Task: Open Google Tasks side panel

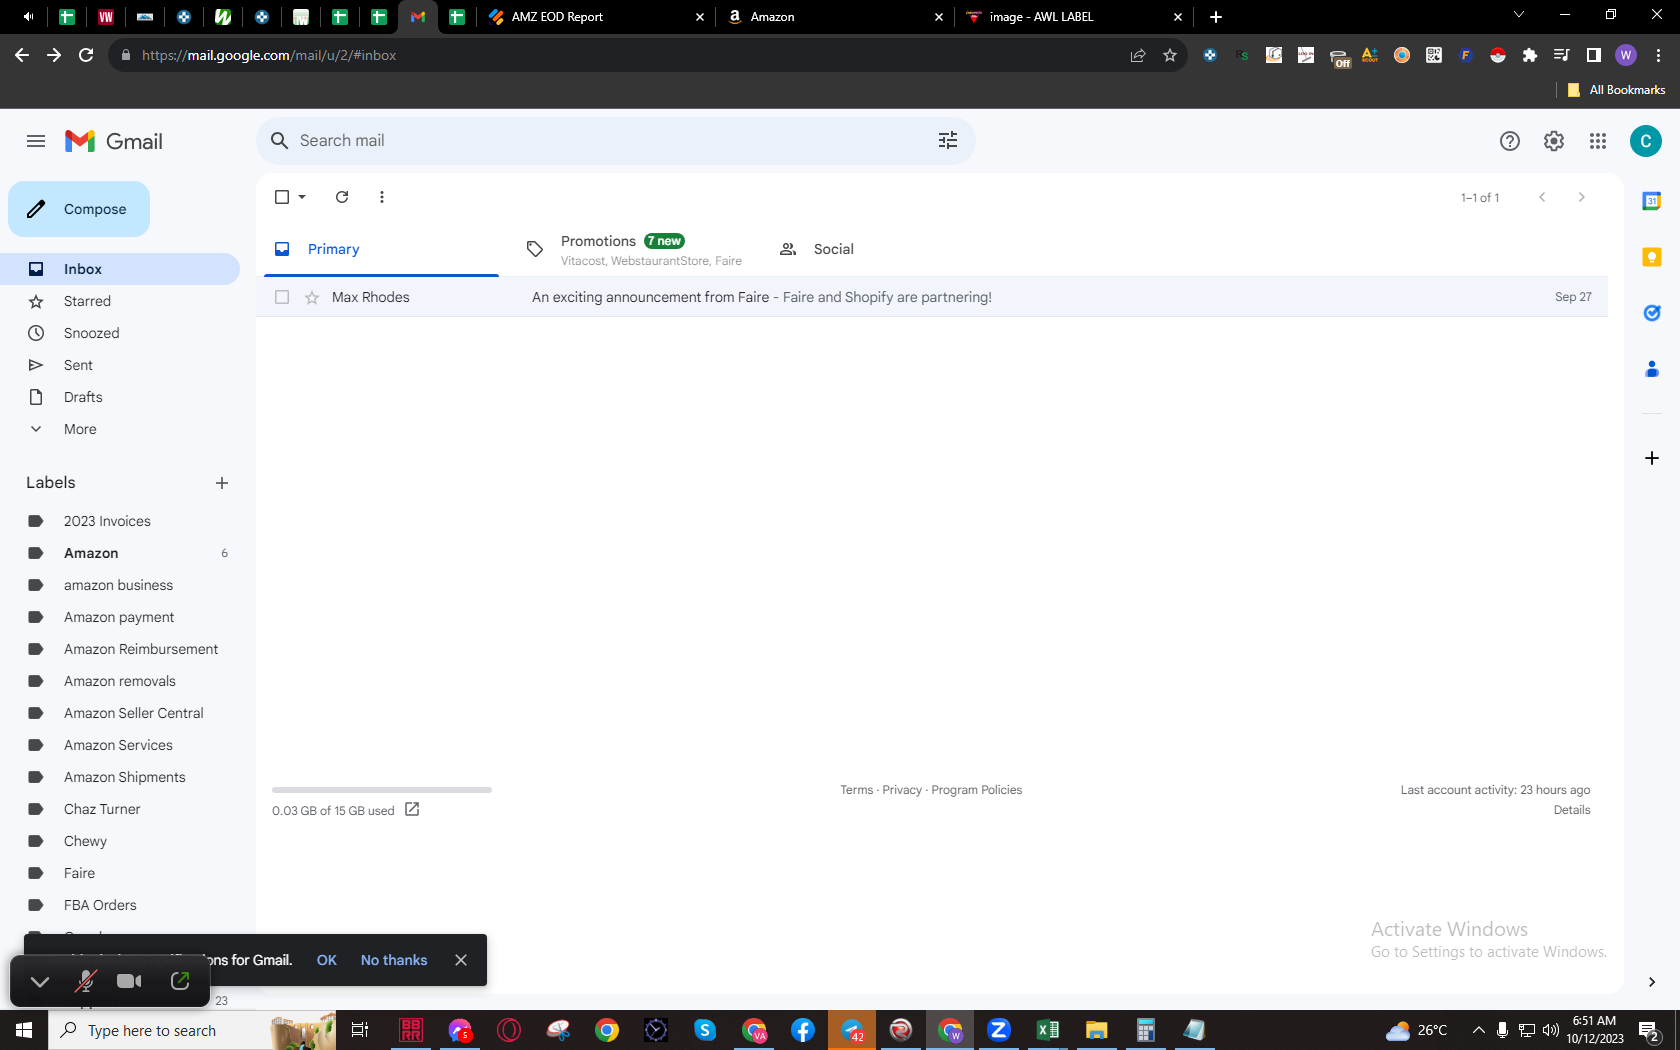Action: pos(1652,313)
